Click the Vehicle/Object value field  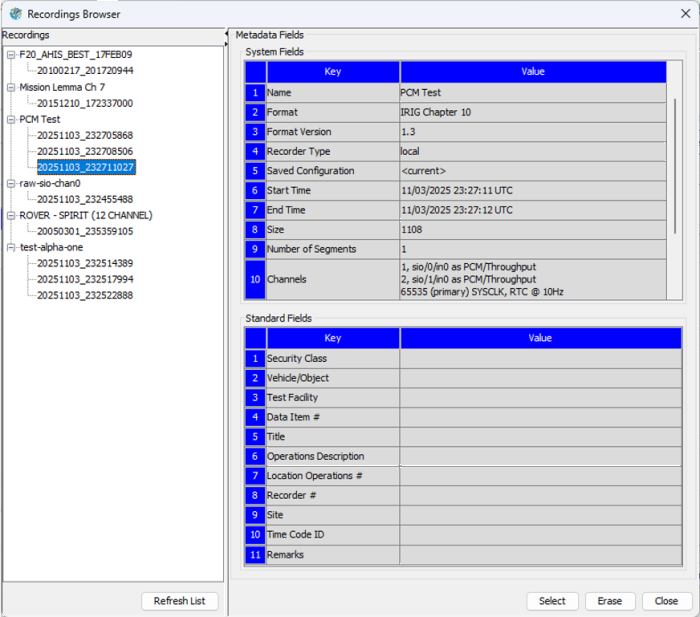point(541,378)
